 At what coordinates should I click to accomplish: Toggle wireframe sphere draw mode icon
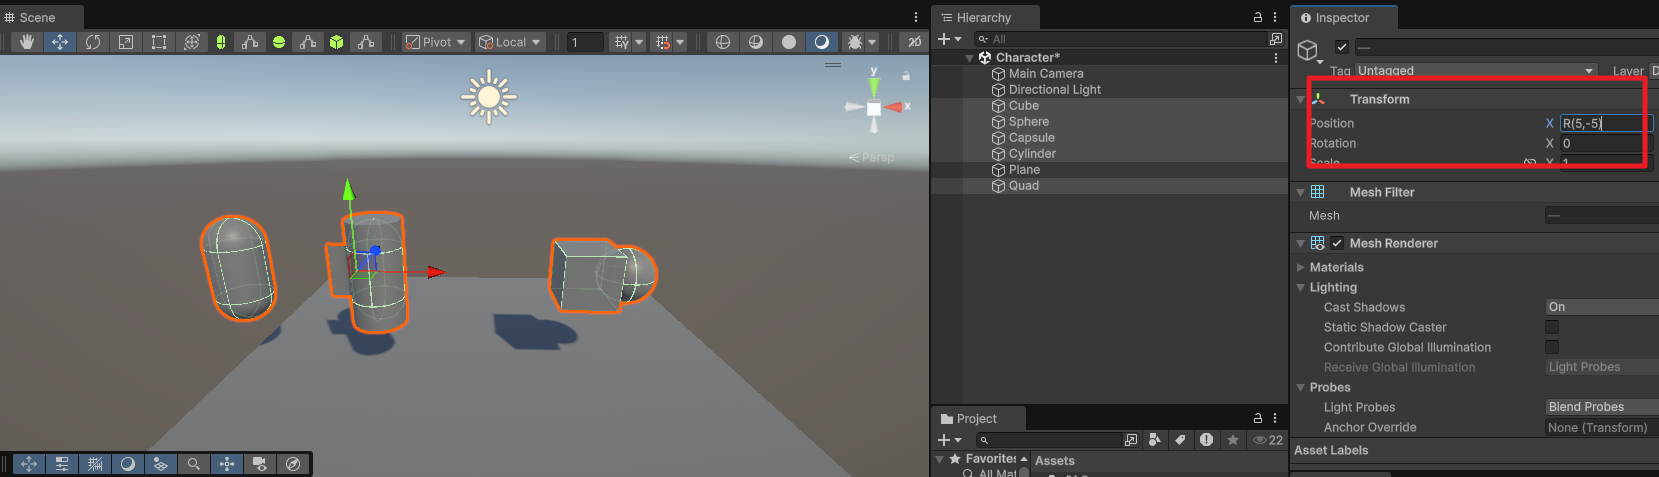723,42
